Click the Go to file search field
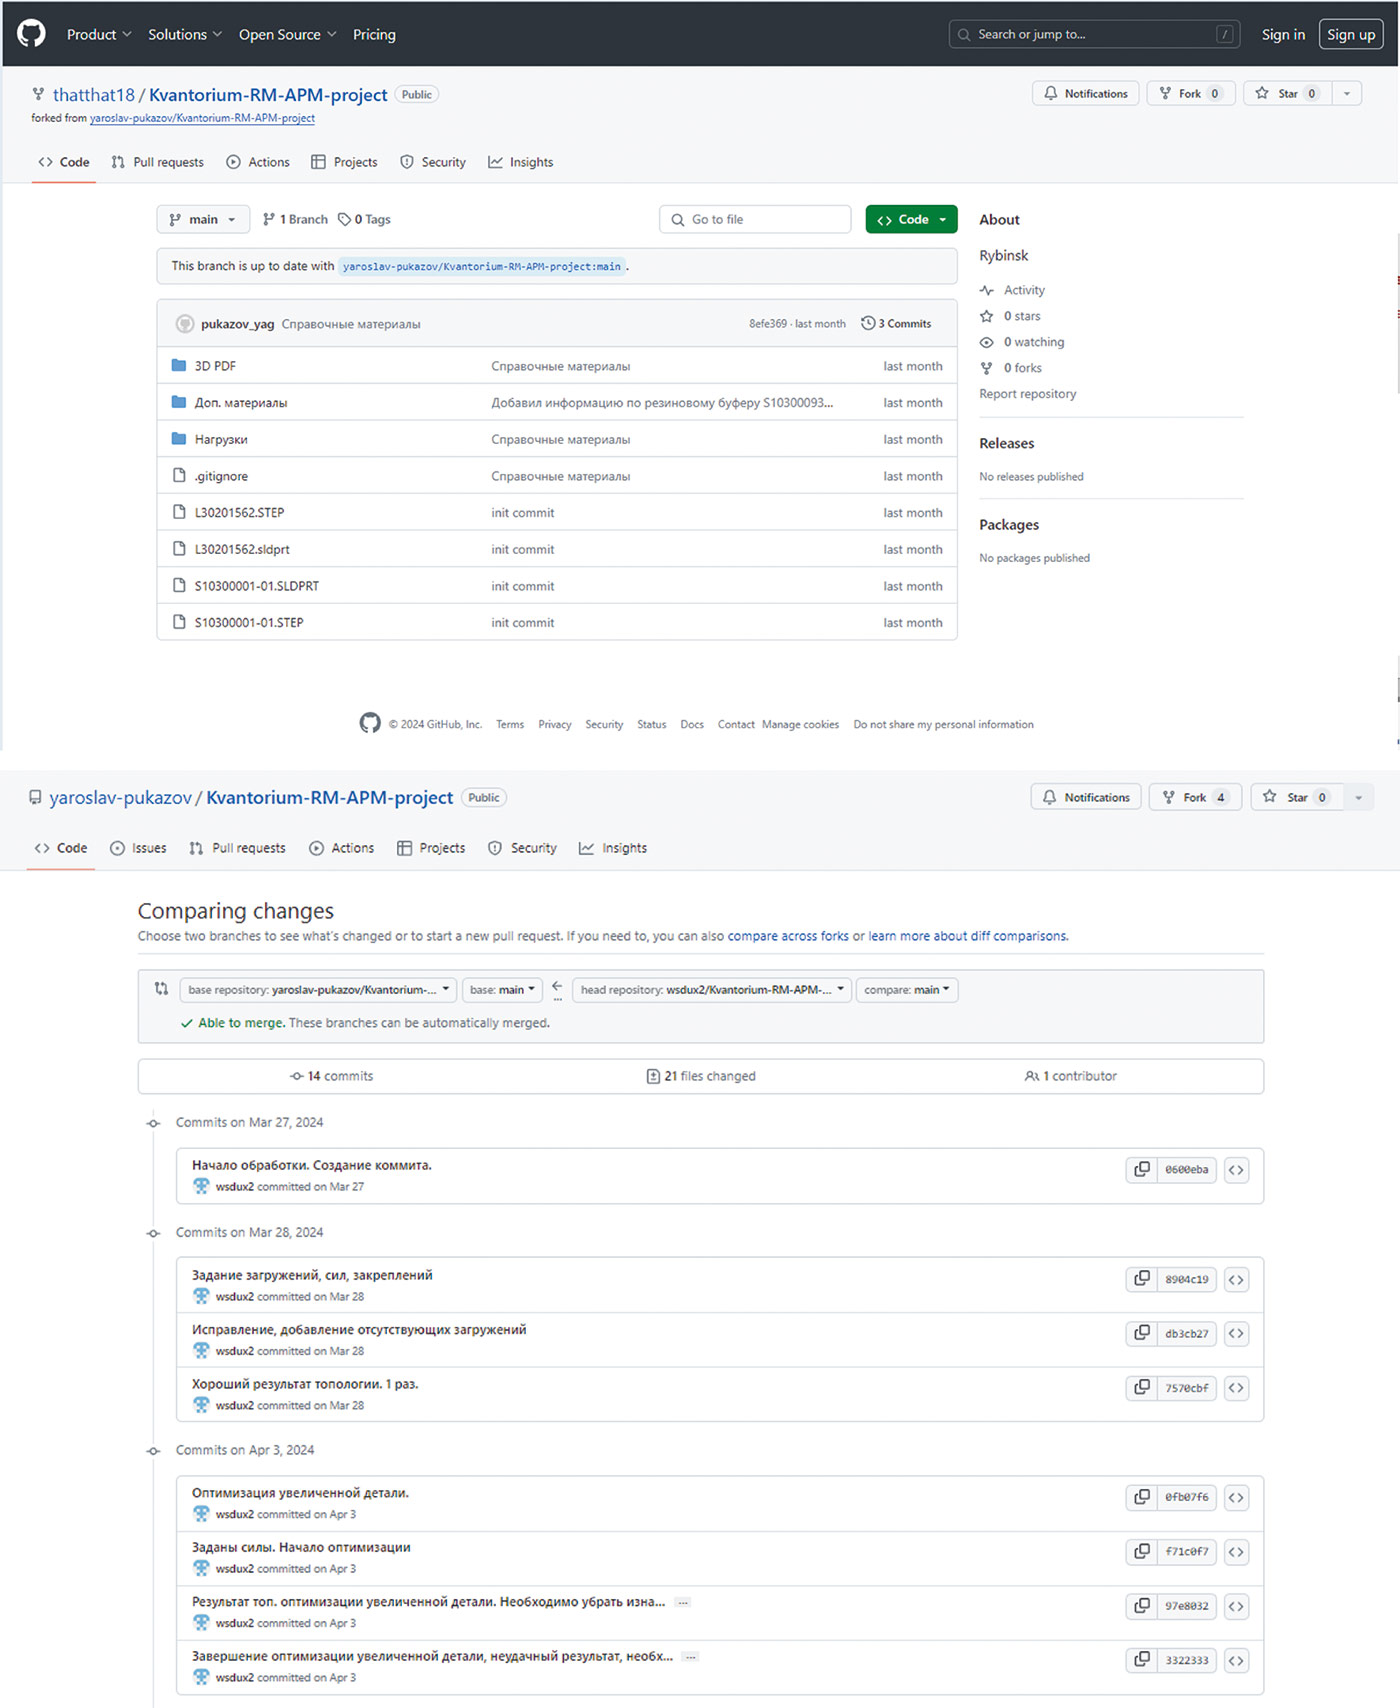 click(x=755, y=219)
